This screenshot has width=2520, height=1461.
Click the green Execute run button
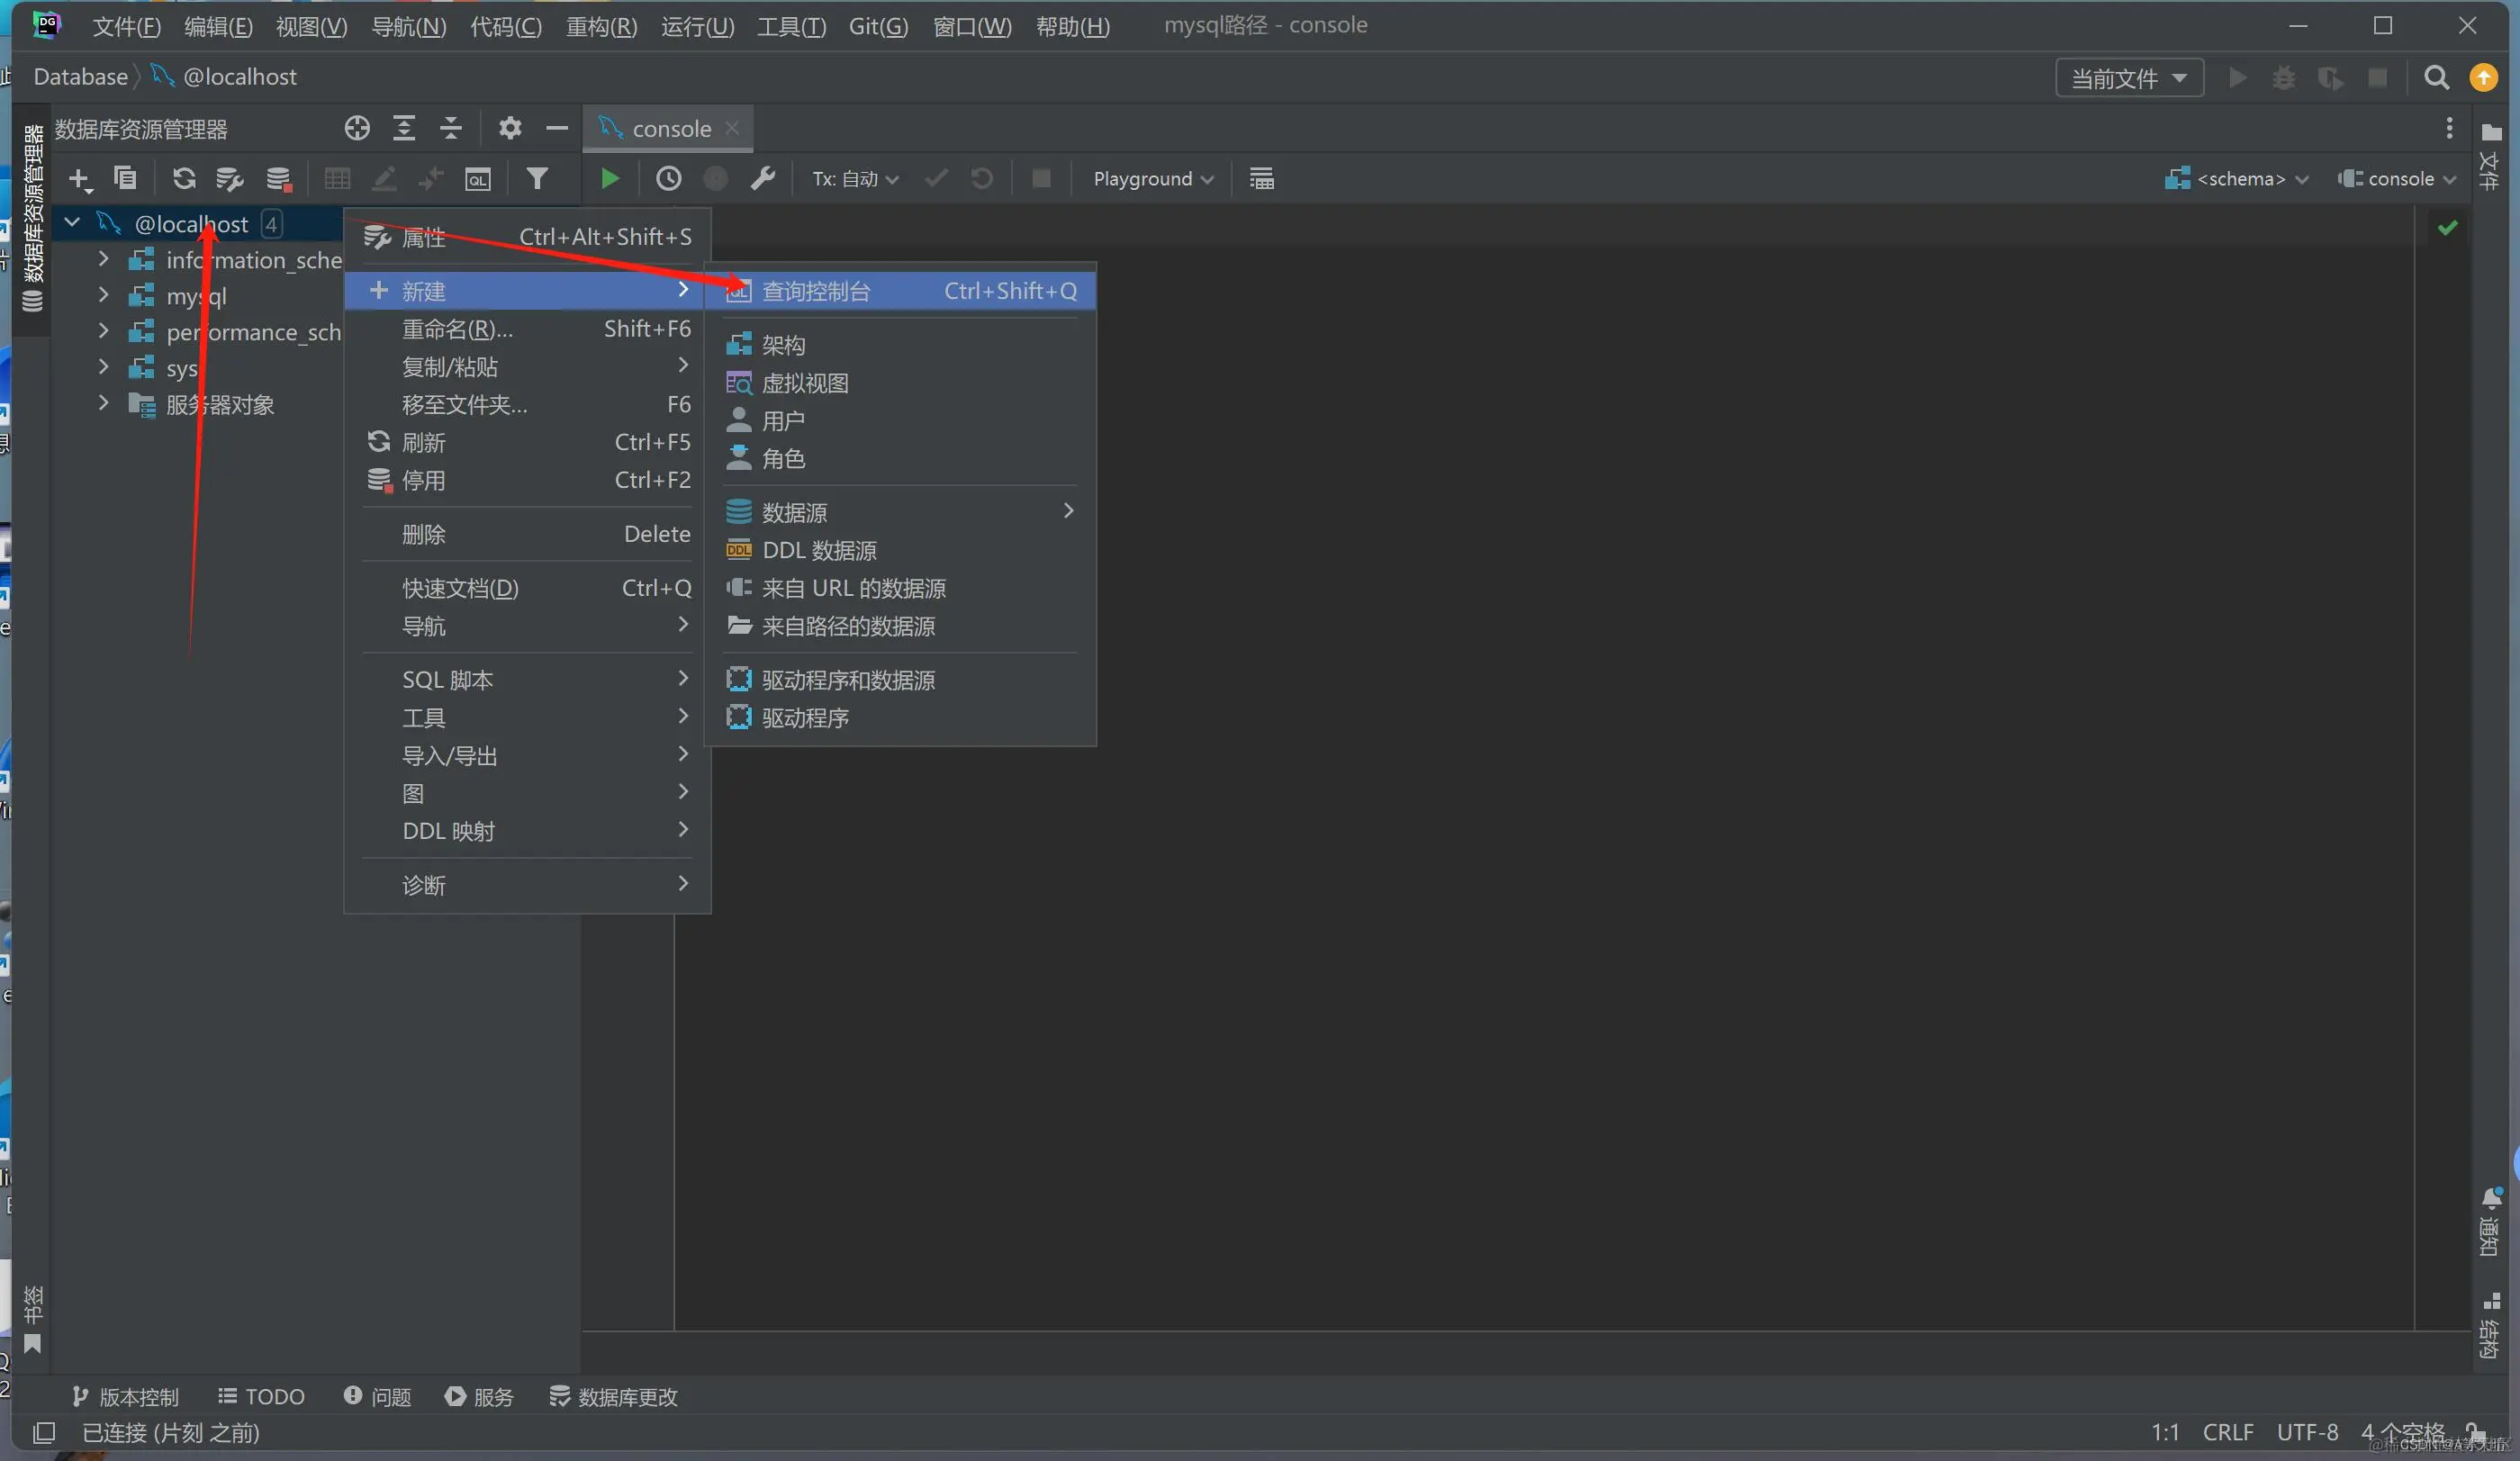(609, 179)
